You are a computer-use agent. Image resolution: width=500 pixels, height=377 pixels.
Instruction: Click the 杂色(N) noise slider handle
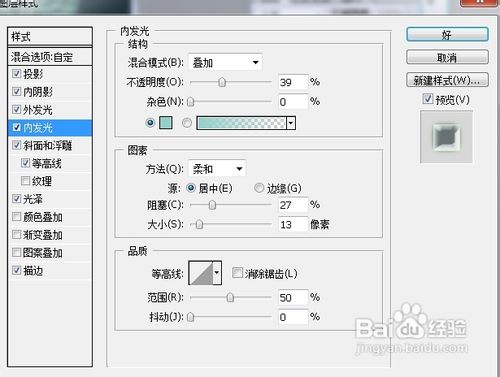coord(190,102)
